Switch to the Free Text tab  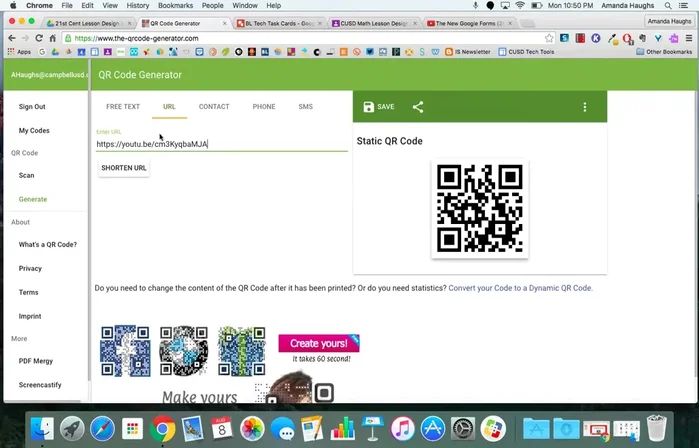click(x=123, y=106)
